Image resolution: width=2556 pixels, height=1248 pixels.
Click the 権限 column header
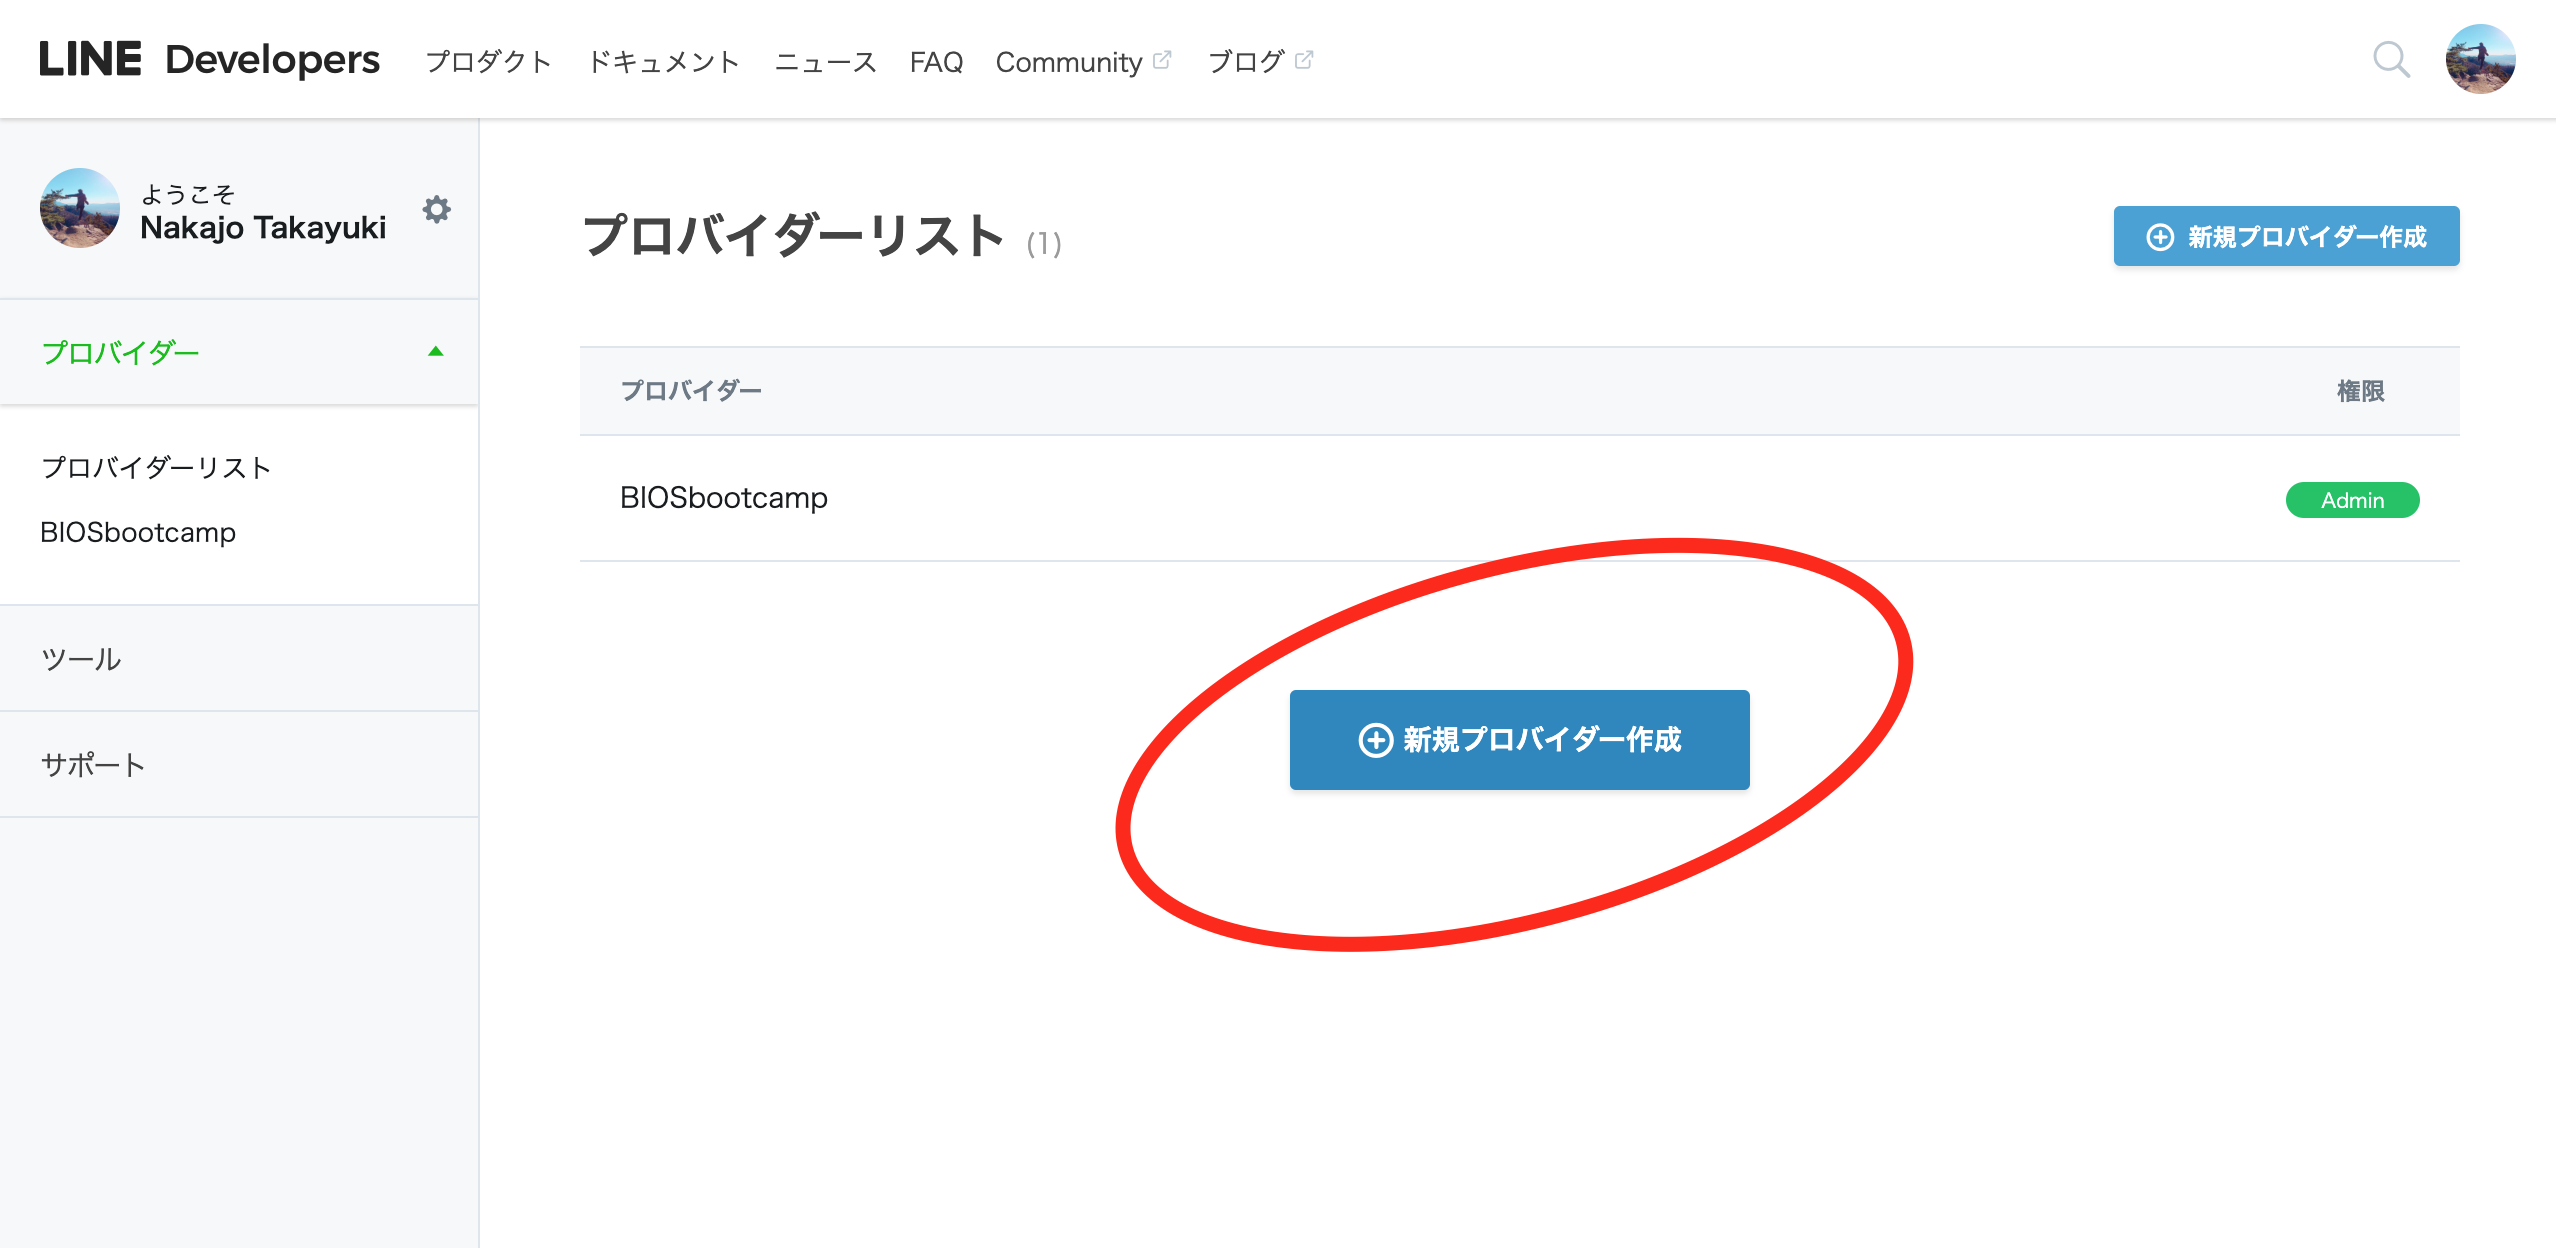[2360, 391]
